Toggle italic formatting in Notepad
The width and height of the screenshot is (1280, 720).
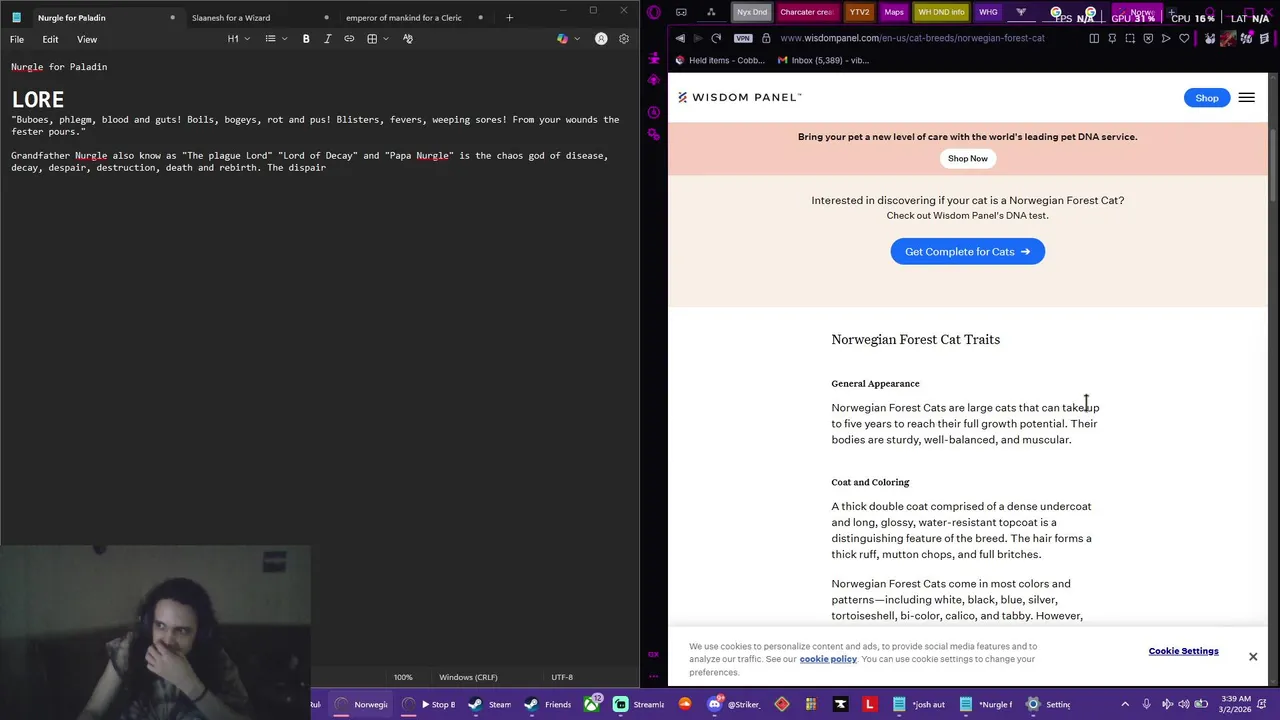(327, 39)
